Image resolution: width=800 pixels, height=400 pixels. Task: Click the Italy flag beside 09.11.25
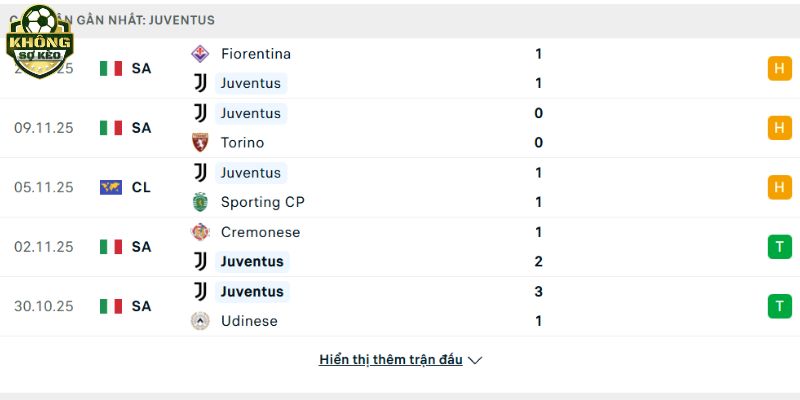(111, 128)
